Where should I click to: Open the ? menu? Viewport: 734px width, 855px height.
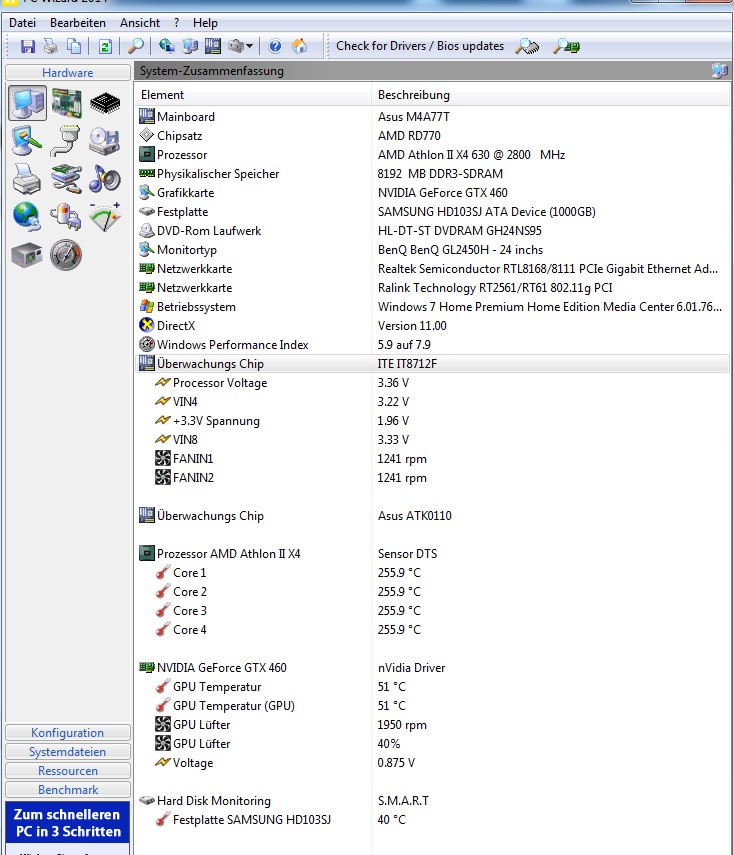click(177, 23)
